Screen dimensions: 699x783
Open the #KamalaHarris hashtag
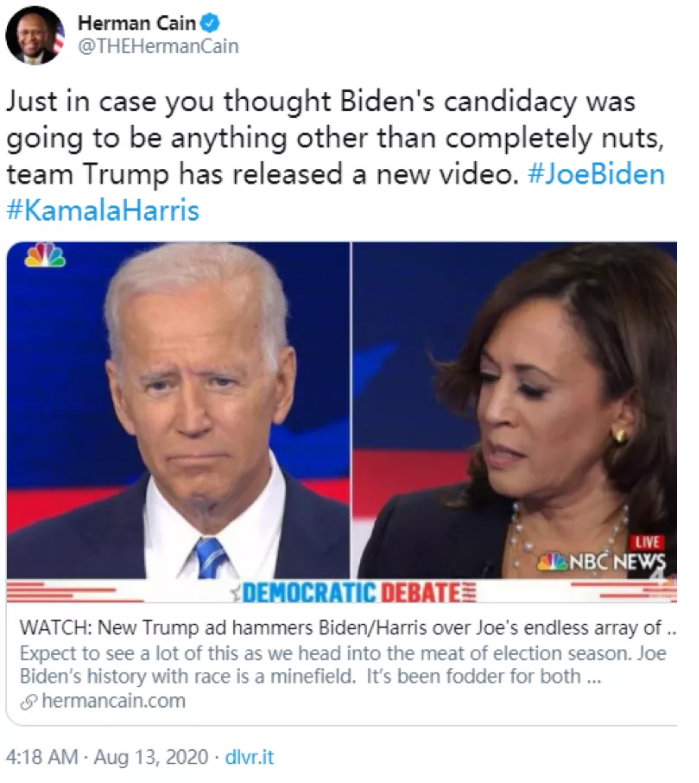point(103,210)
